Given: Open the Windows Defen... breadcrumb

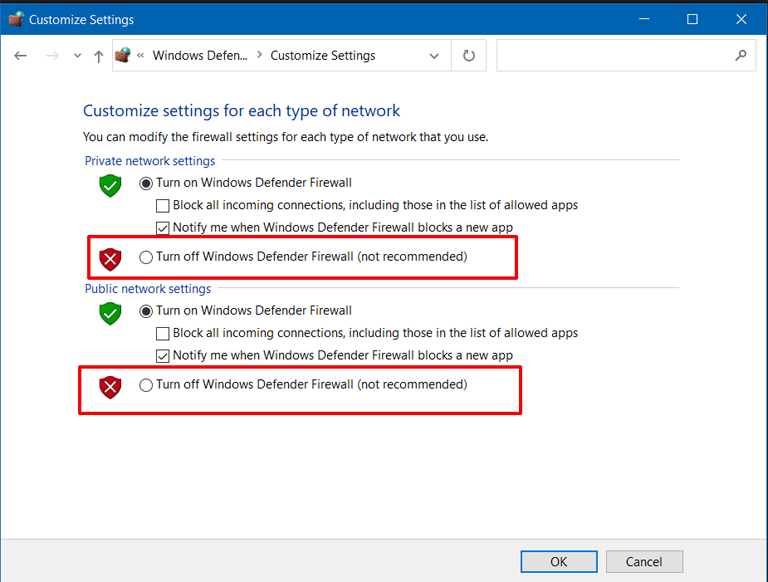Looking at the screenshot, I should coord(200,55).
